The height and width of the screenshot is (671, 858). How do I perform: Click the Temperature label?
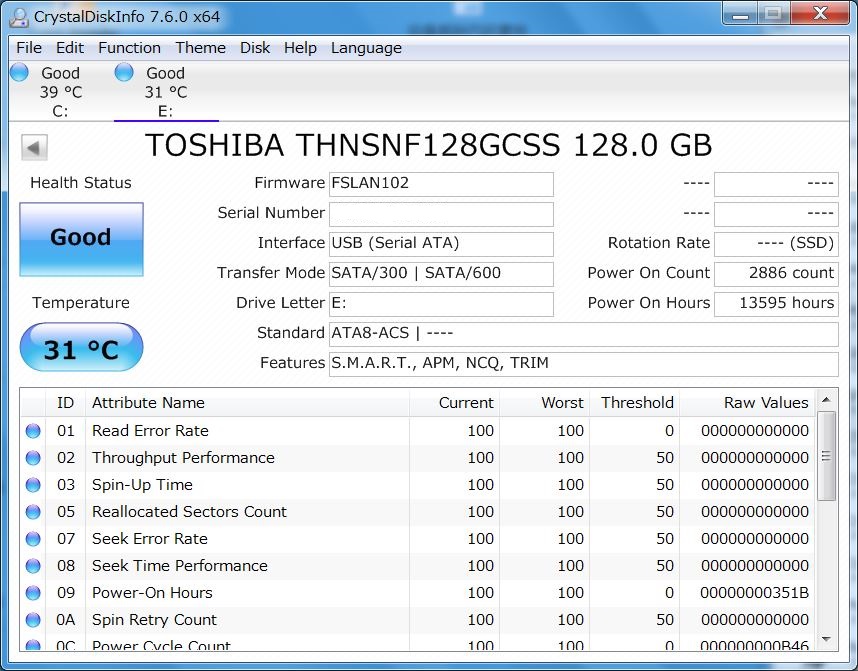point(81,303)
